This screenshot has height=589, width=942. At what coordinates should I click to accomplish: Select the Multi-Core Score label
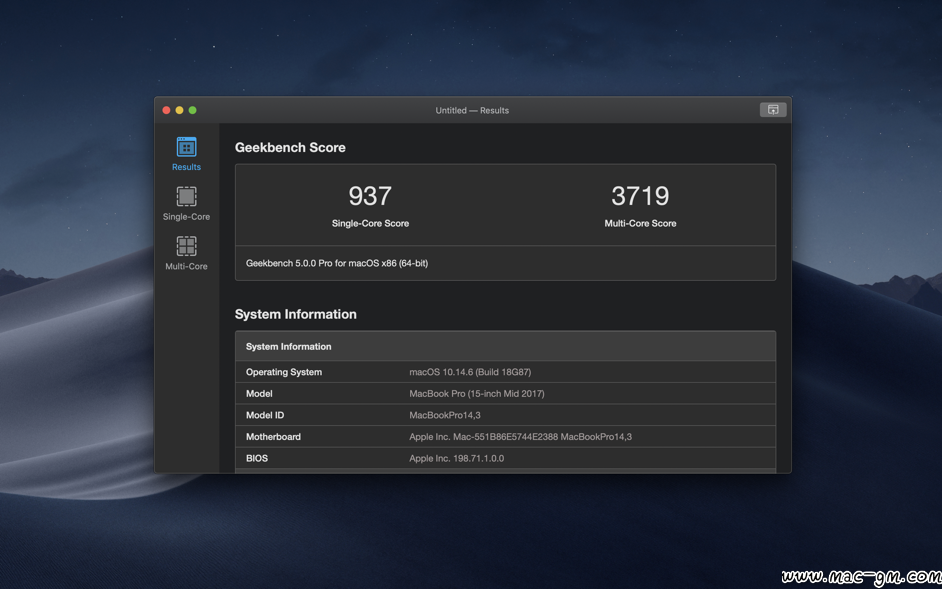[x=640, y=223]
